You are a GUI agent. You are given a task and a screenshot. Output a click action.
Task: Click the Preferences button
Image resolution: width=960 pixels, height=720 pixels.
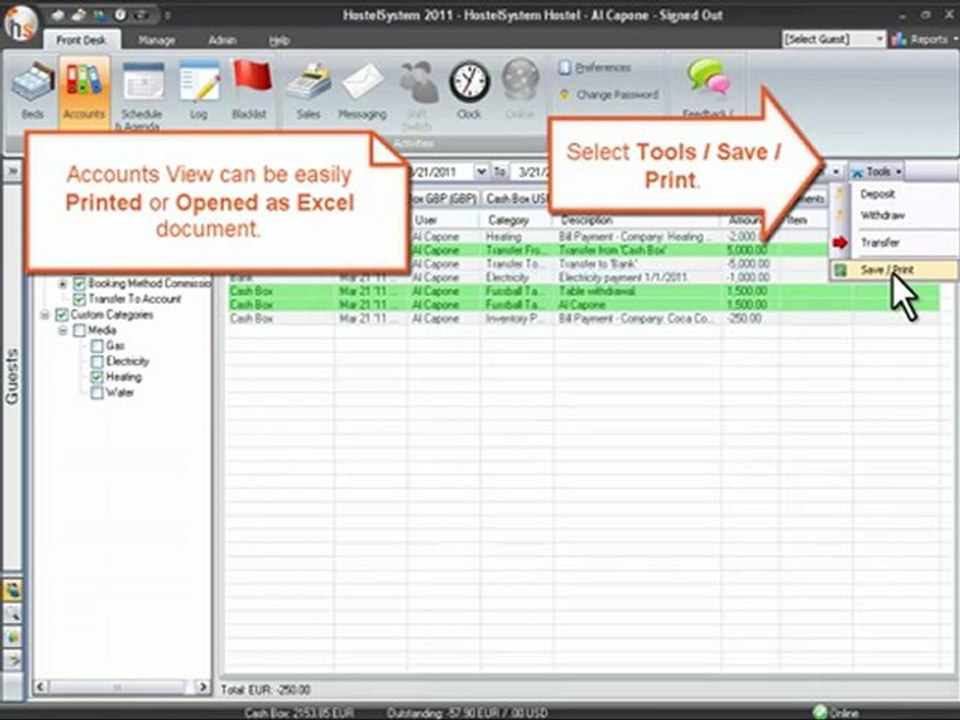point(595,67)
